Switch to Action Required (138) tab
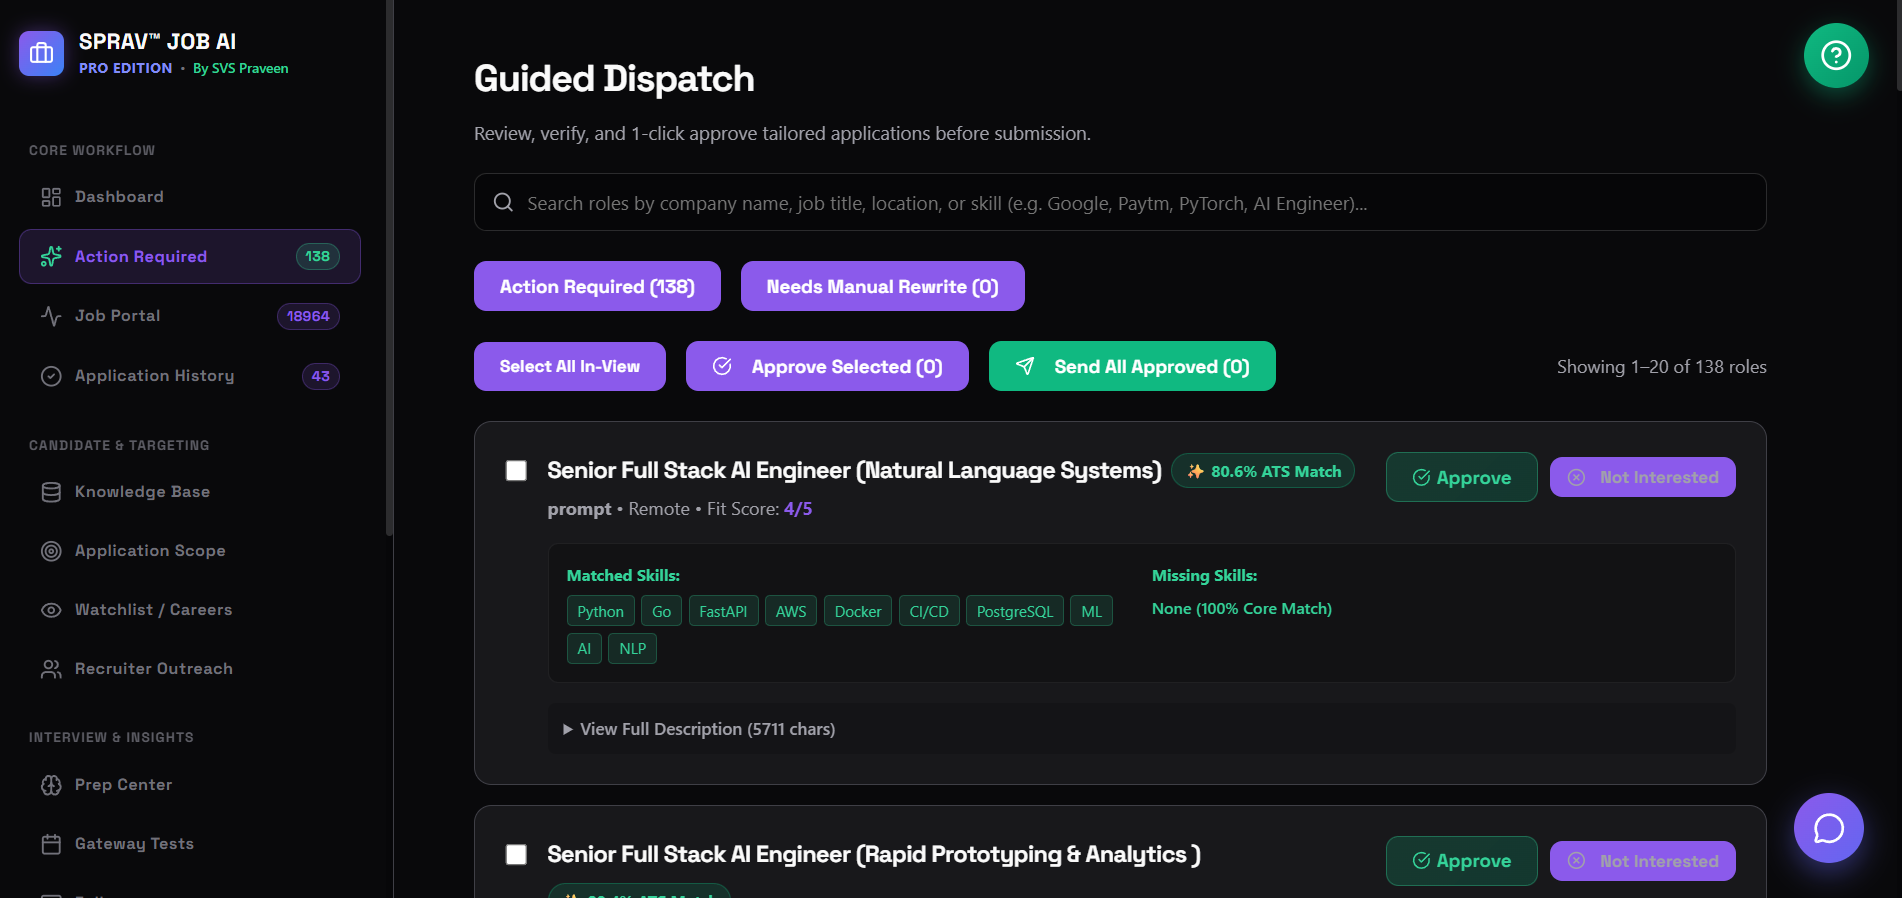Image resolution: width=1902 pixels, height=898 pixels. (x=597, y=286)
